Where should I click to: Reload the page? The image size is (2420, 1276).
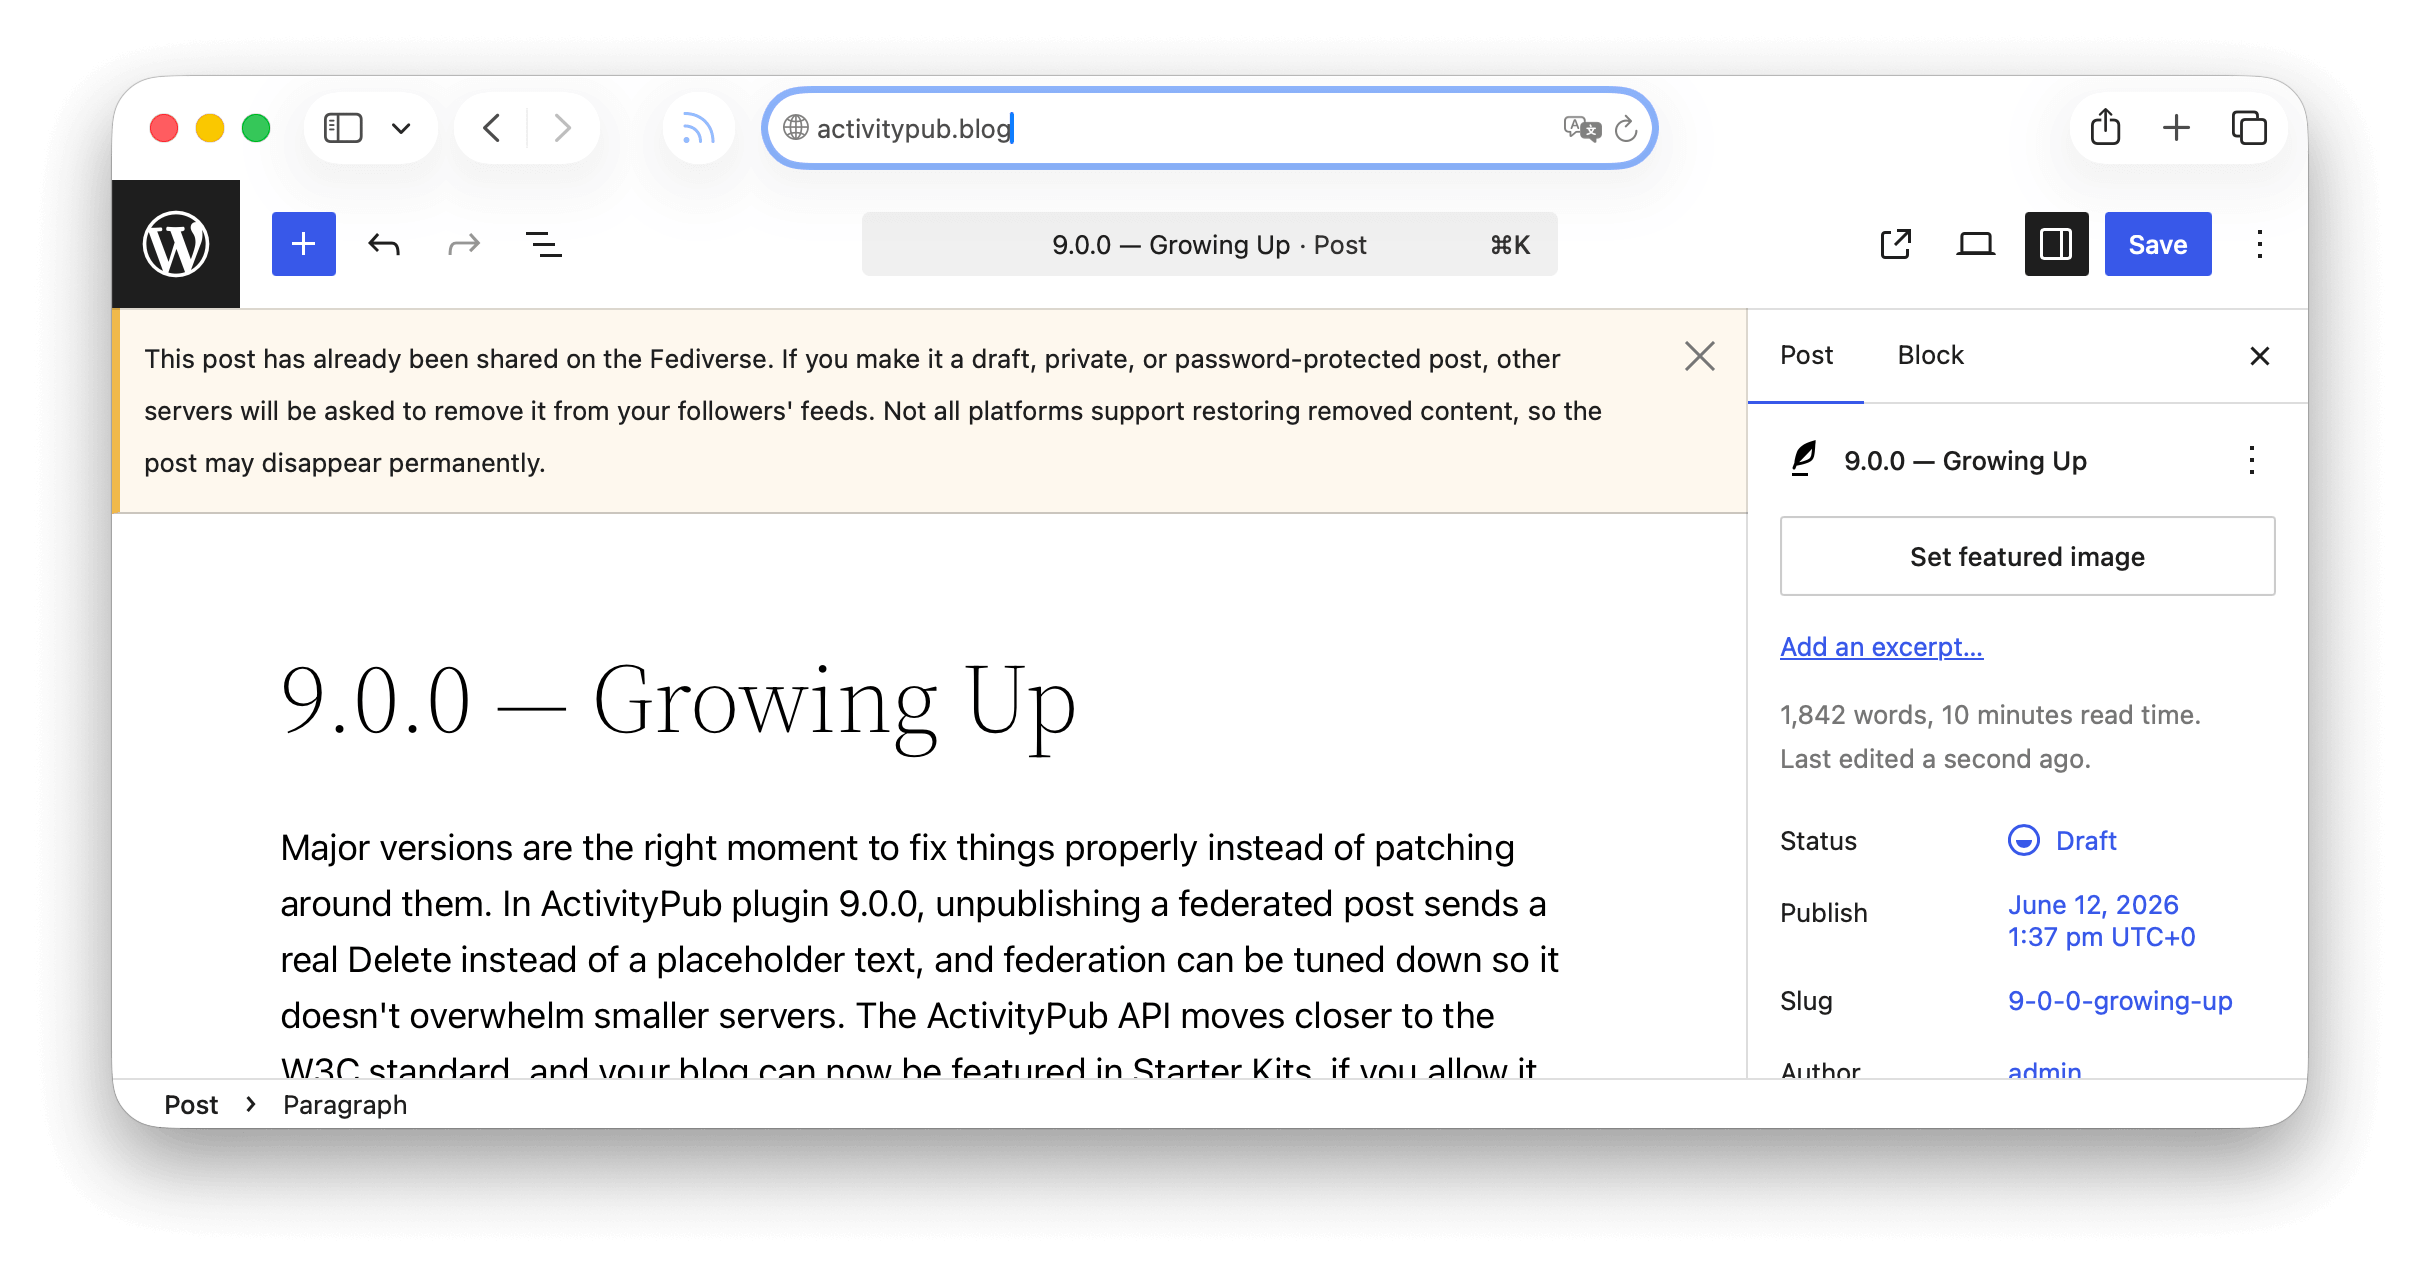click(1626, 128)
